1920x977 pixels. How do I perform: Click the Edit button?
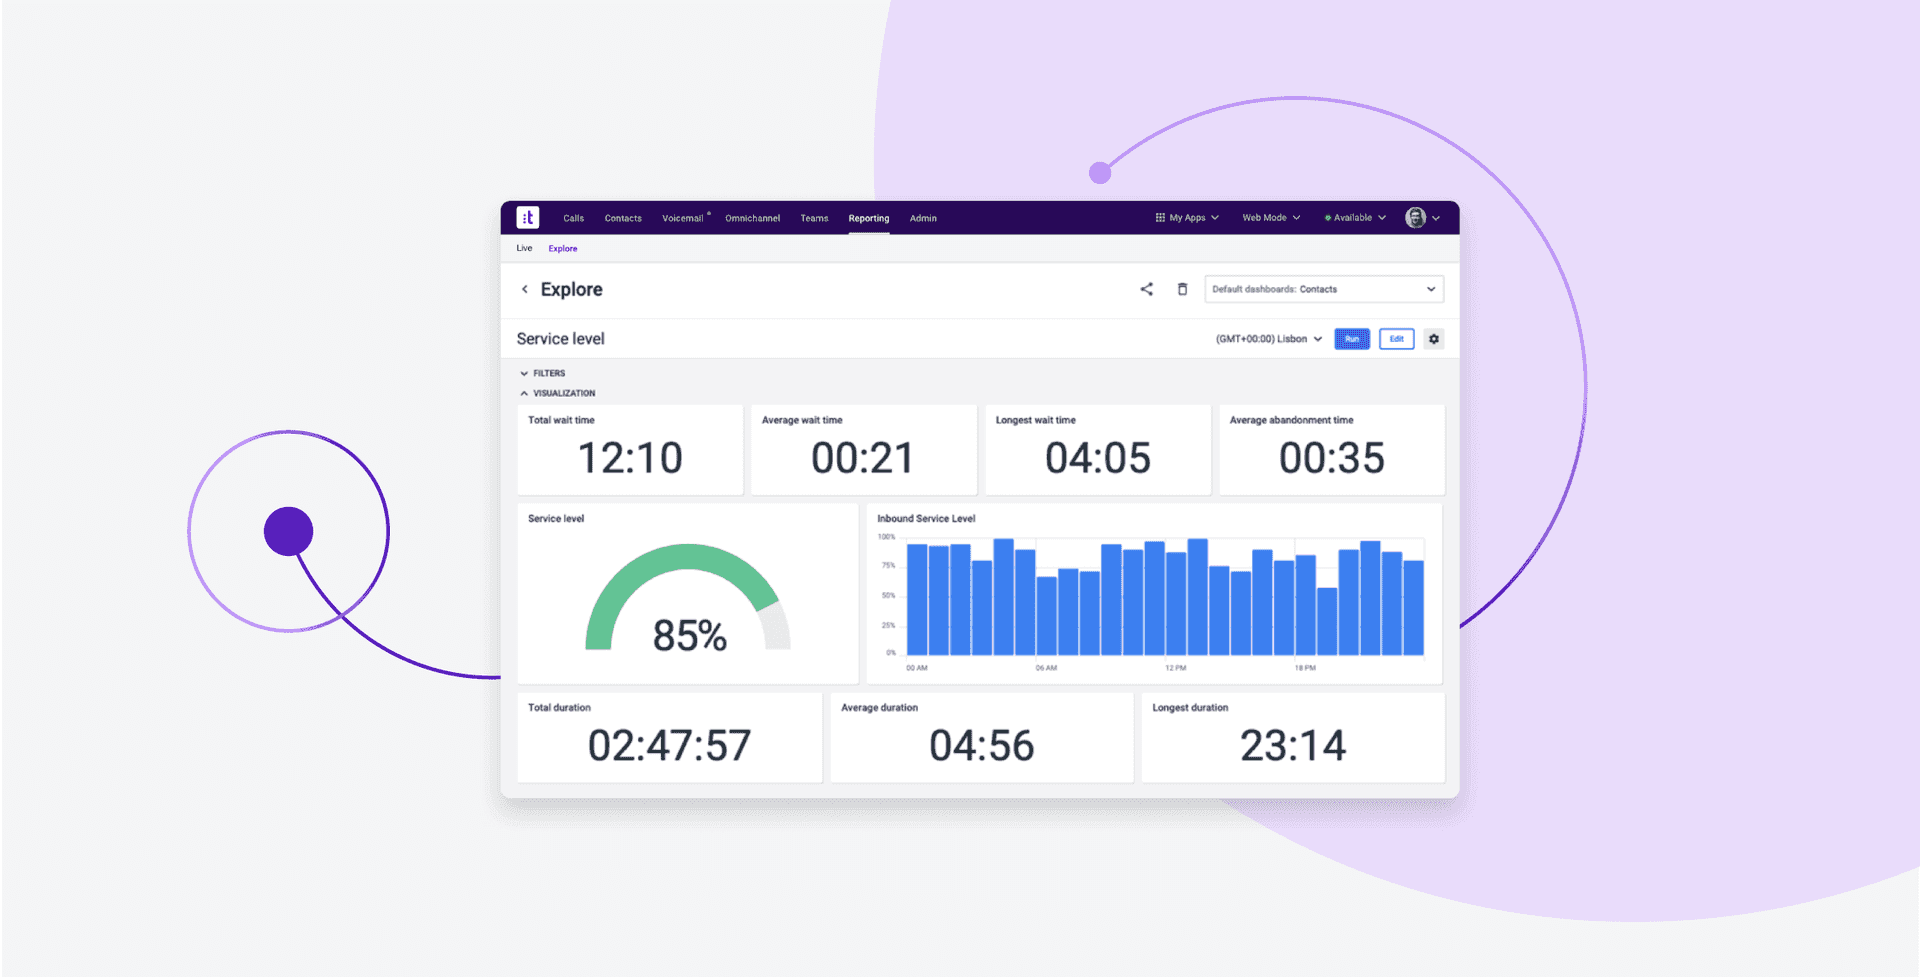(x=1396, y=338)
